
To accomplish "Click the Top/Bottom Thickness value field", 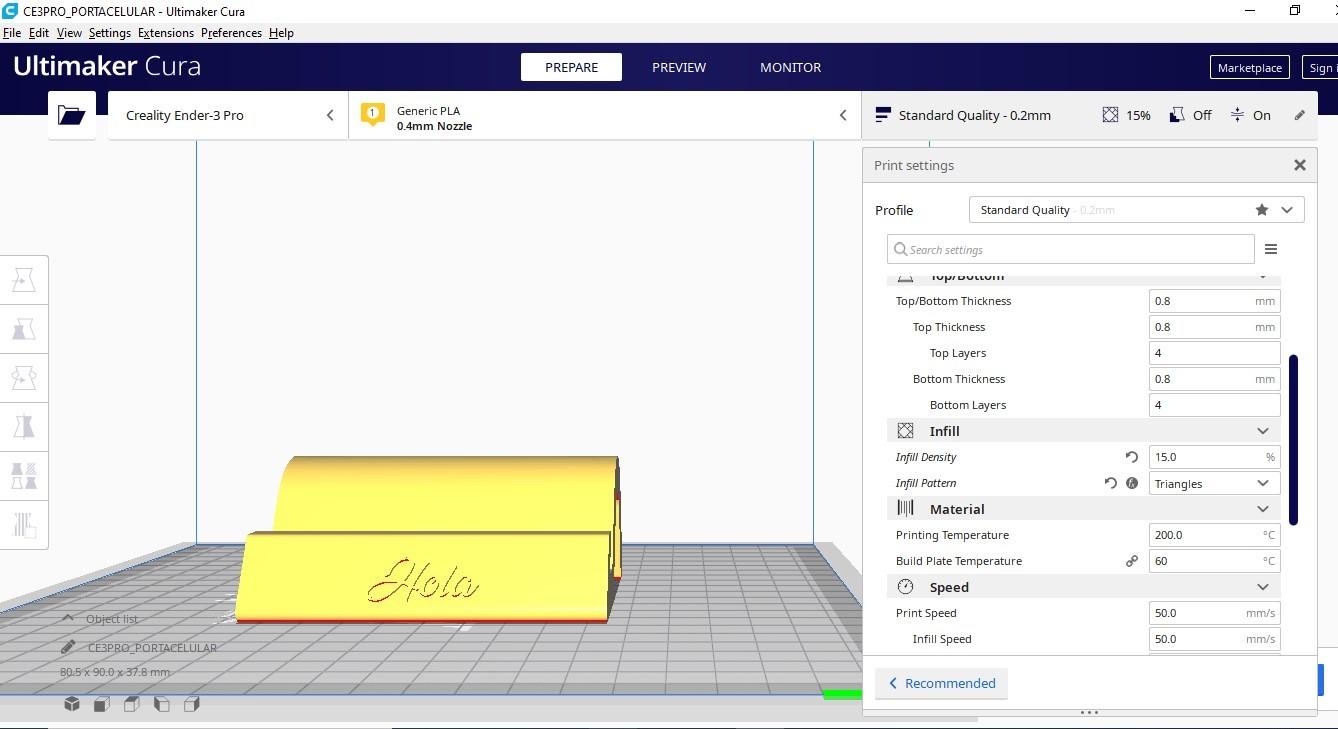I will click(1214, 301).
